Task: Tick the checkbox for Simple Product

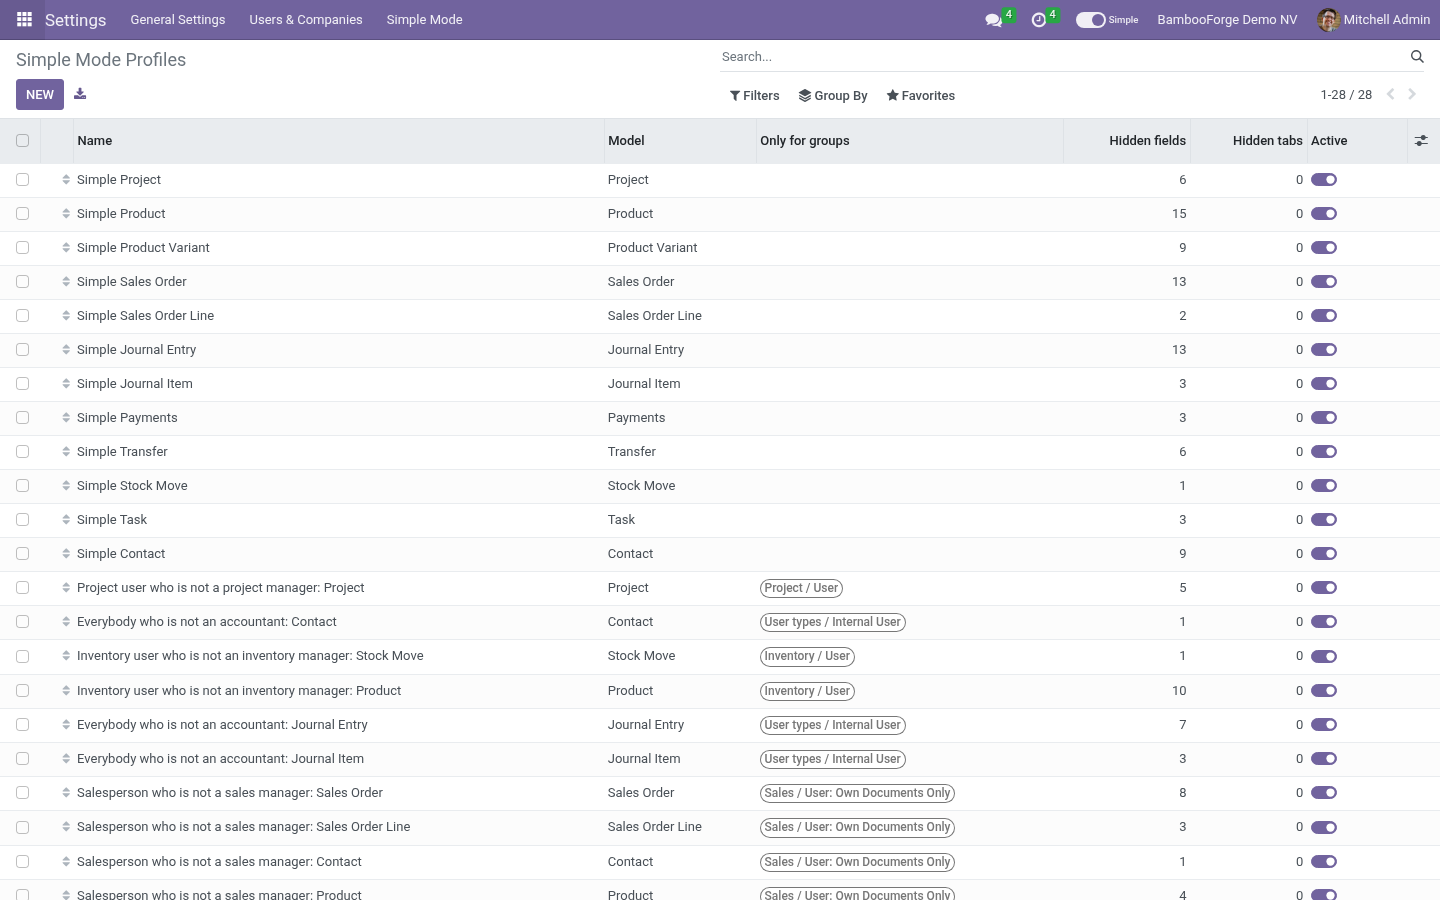Action: (22, 214)
